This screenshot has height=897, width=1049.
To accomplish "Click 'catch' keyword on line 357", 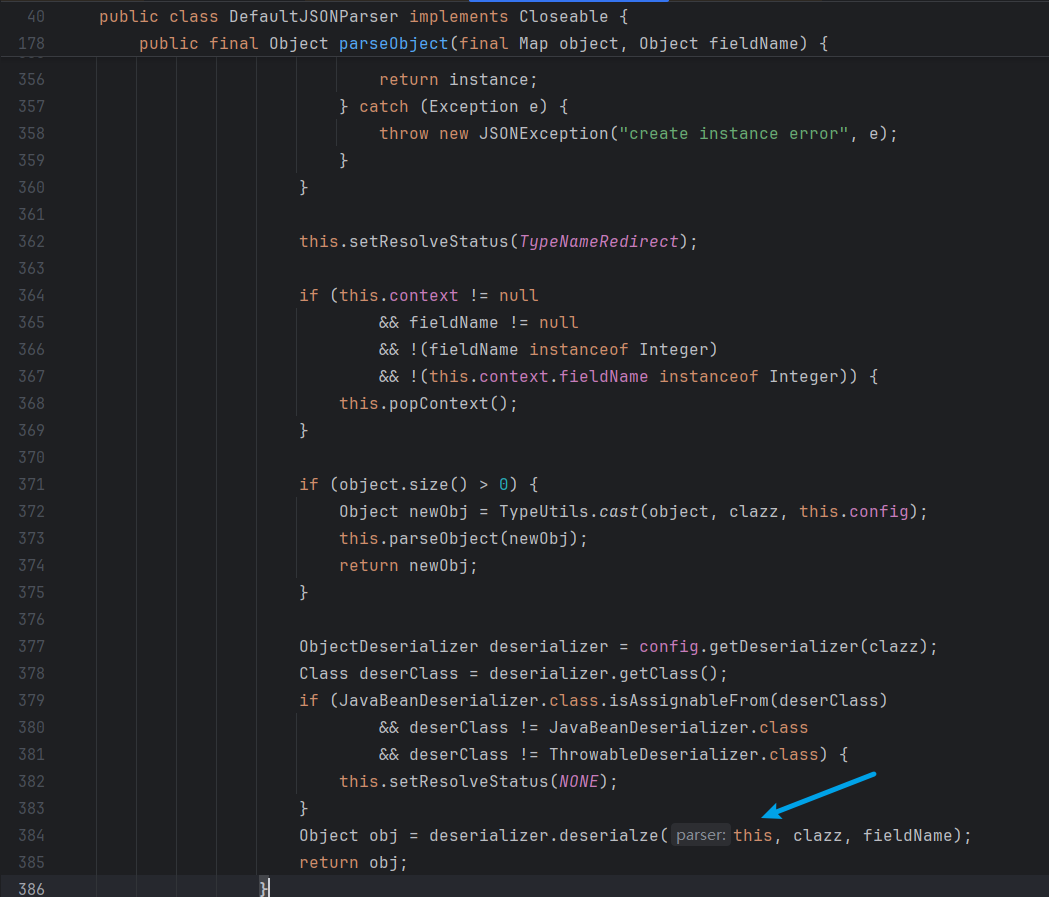I will pyautogui.click(x=383, y=106).
